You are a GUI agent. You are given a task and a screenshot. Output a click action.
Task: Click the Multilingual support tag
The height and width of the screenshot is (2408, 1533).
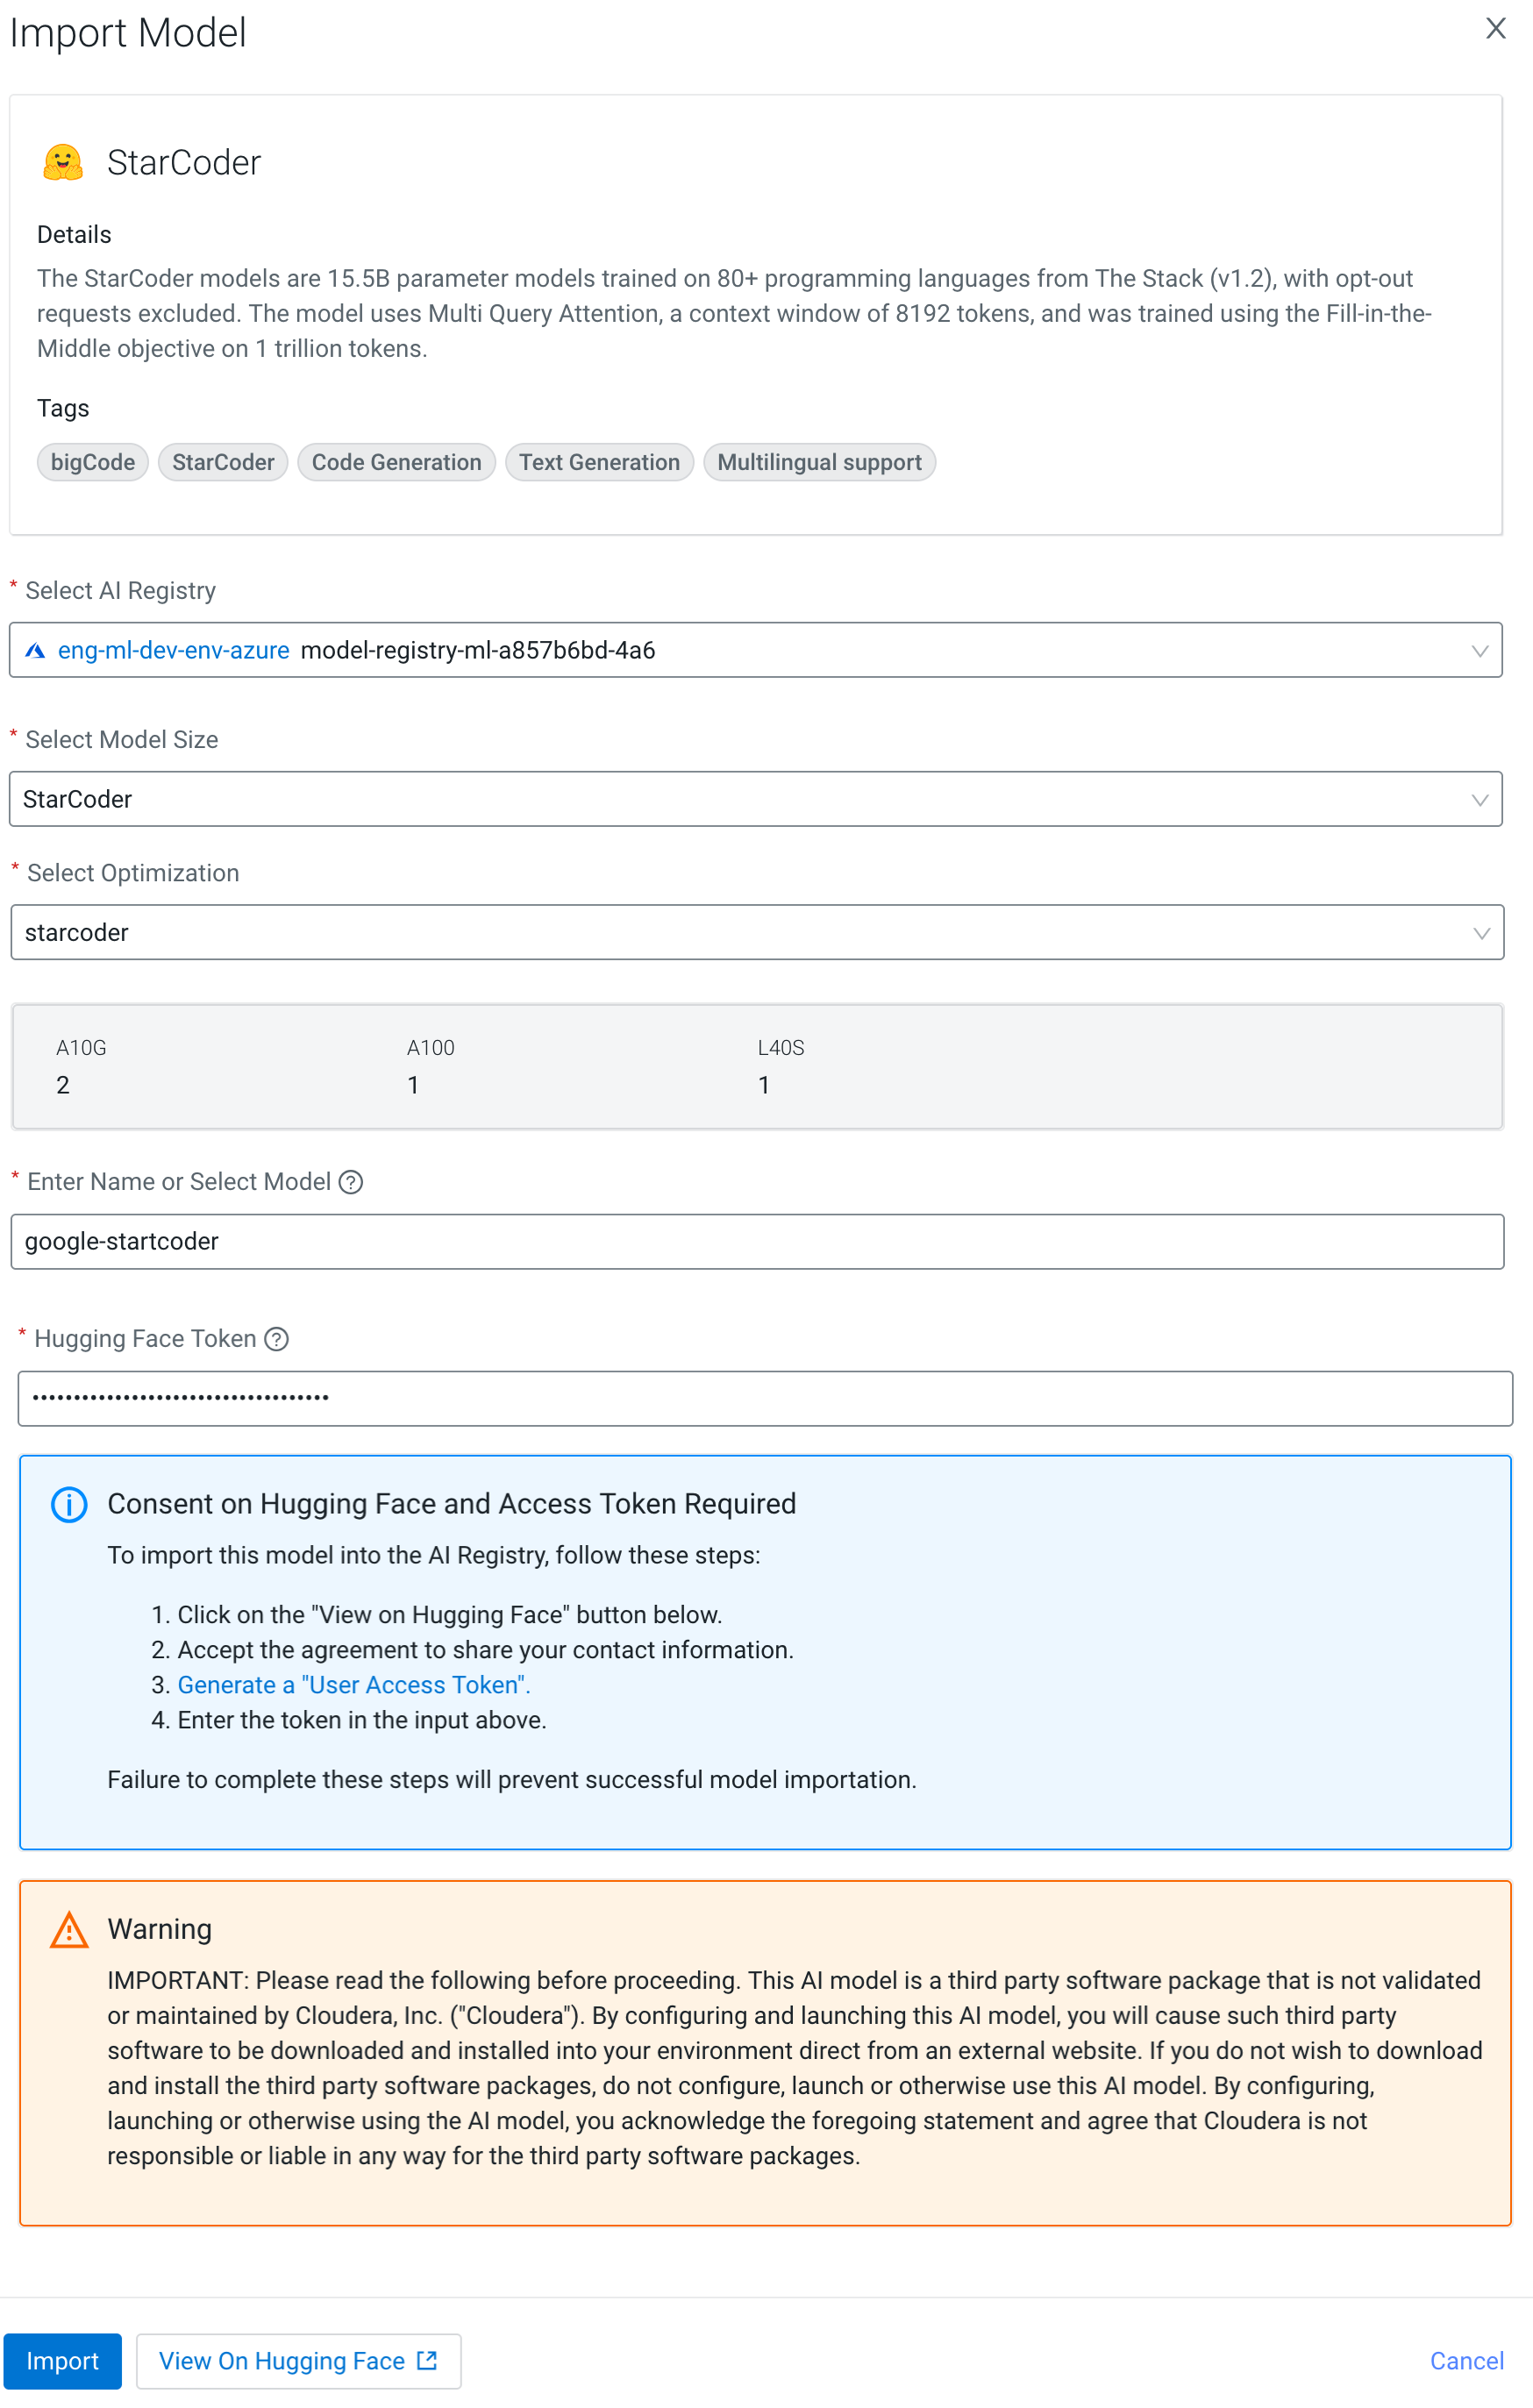[819, 462]
